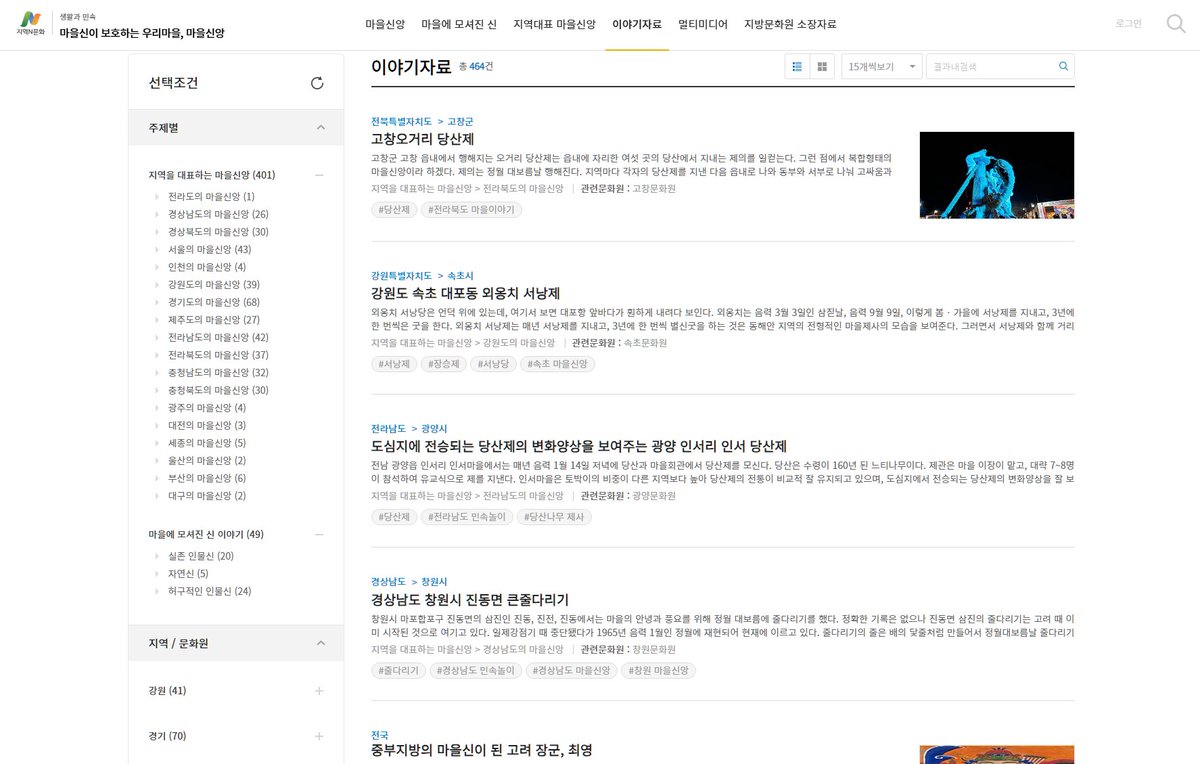The image size is (1200, 764).
Task: Open the 마을에 모셔진 신 menu
Action: [x=459, y=24]
